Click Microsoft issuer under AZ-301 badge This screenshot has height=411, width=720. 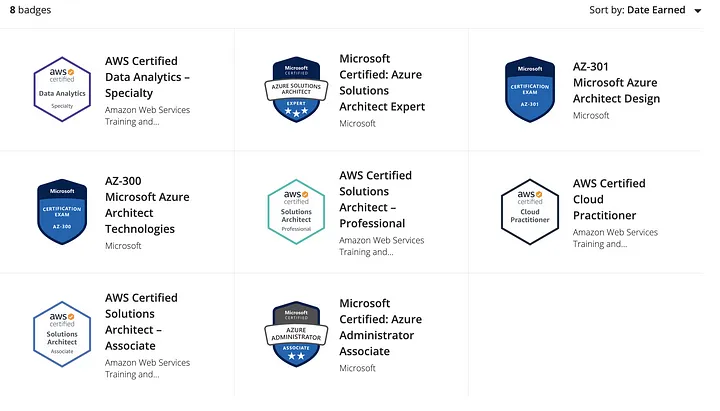click(591, 116)
